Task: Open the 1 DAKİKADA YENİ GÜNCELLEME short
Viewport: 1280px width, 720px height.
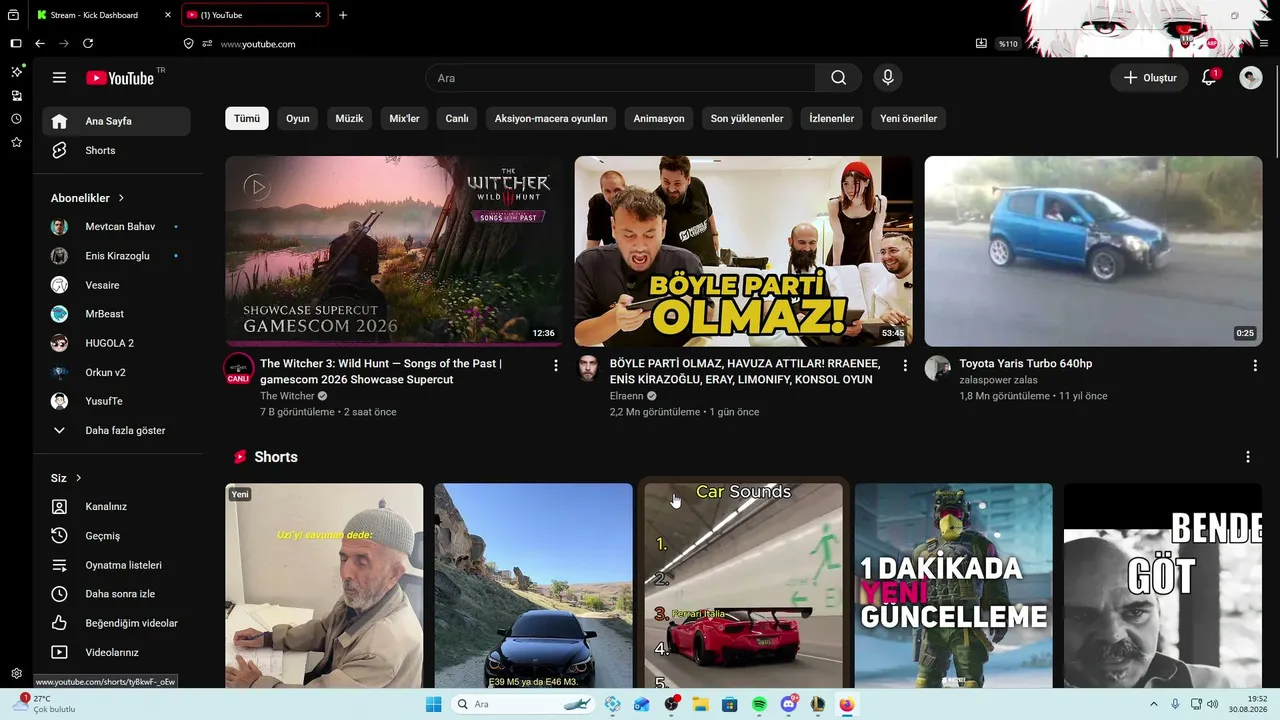Action: (x=953, y=585)
